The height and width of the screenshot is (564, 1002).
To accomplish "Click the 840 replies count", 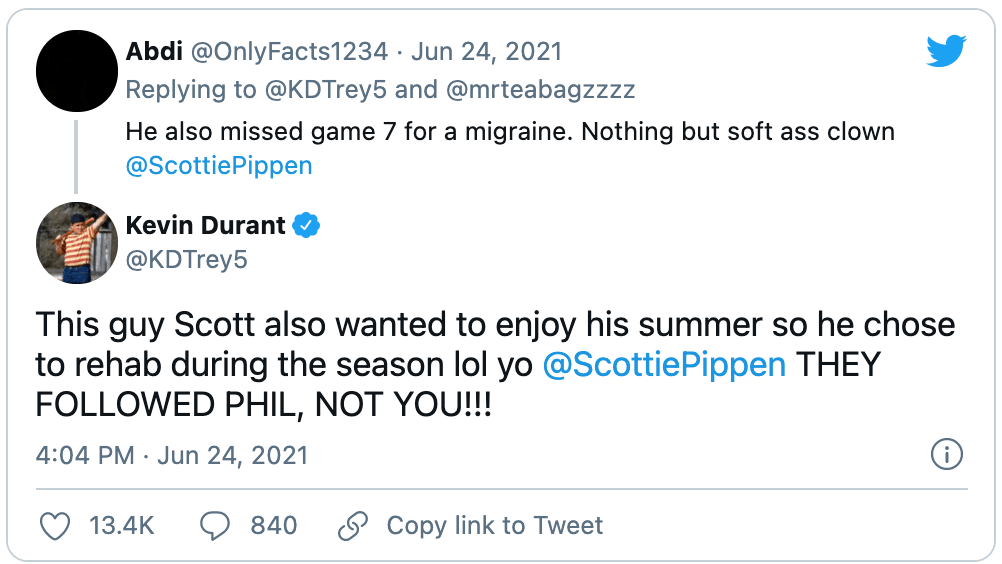I will pos(273,525).
